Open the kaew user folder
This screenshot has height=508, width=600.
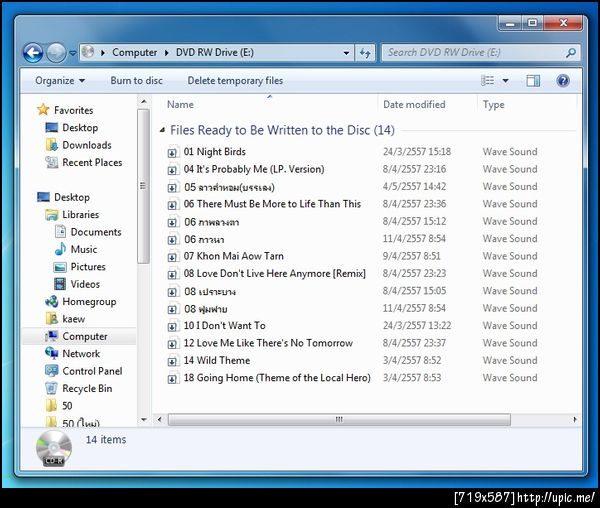click(x=73, y=319)
